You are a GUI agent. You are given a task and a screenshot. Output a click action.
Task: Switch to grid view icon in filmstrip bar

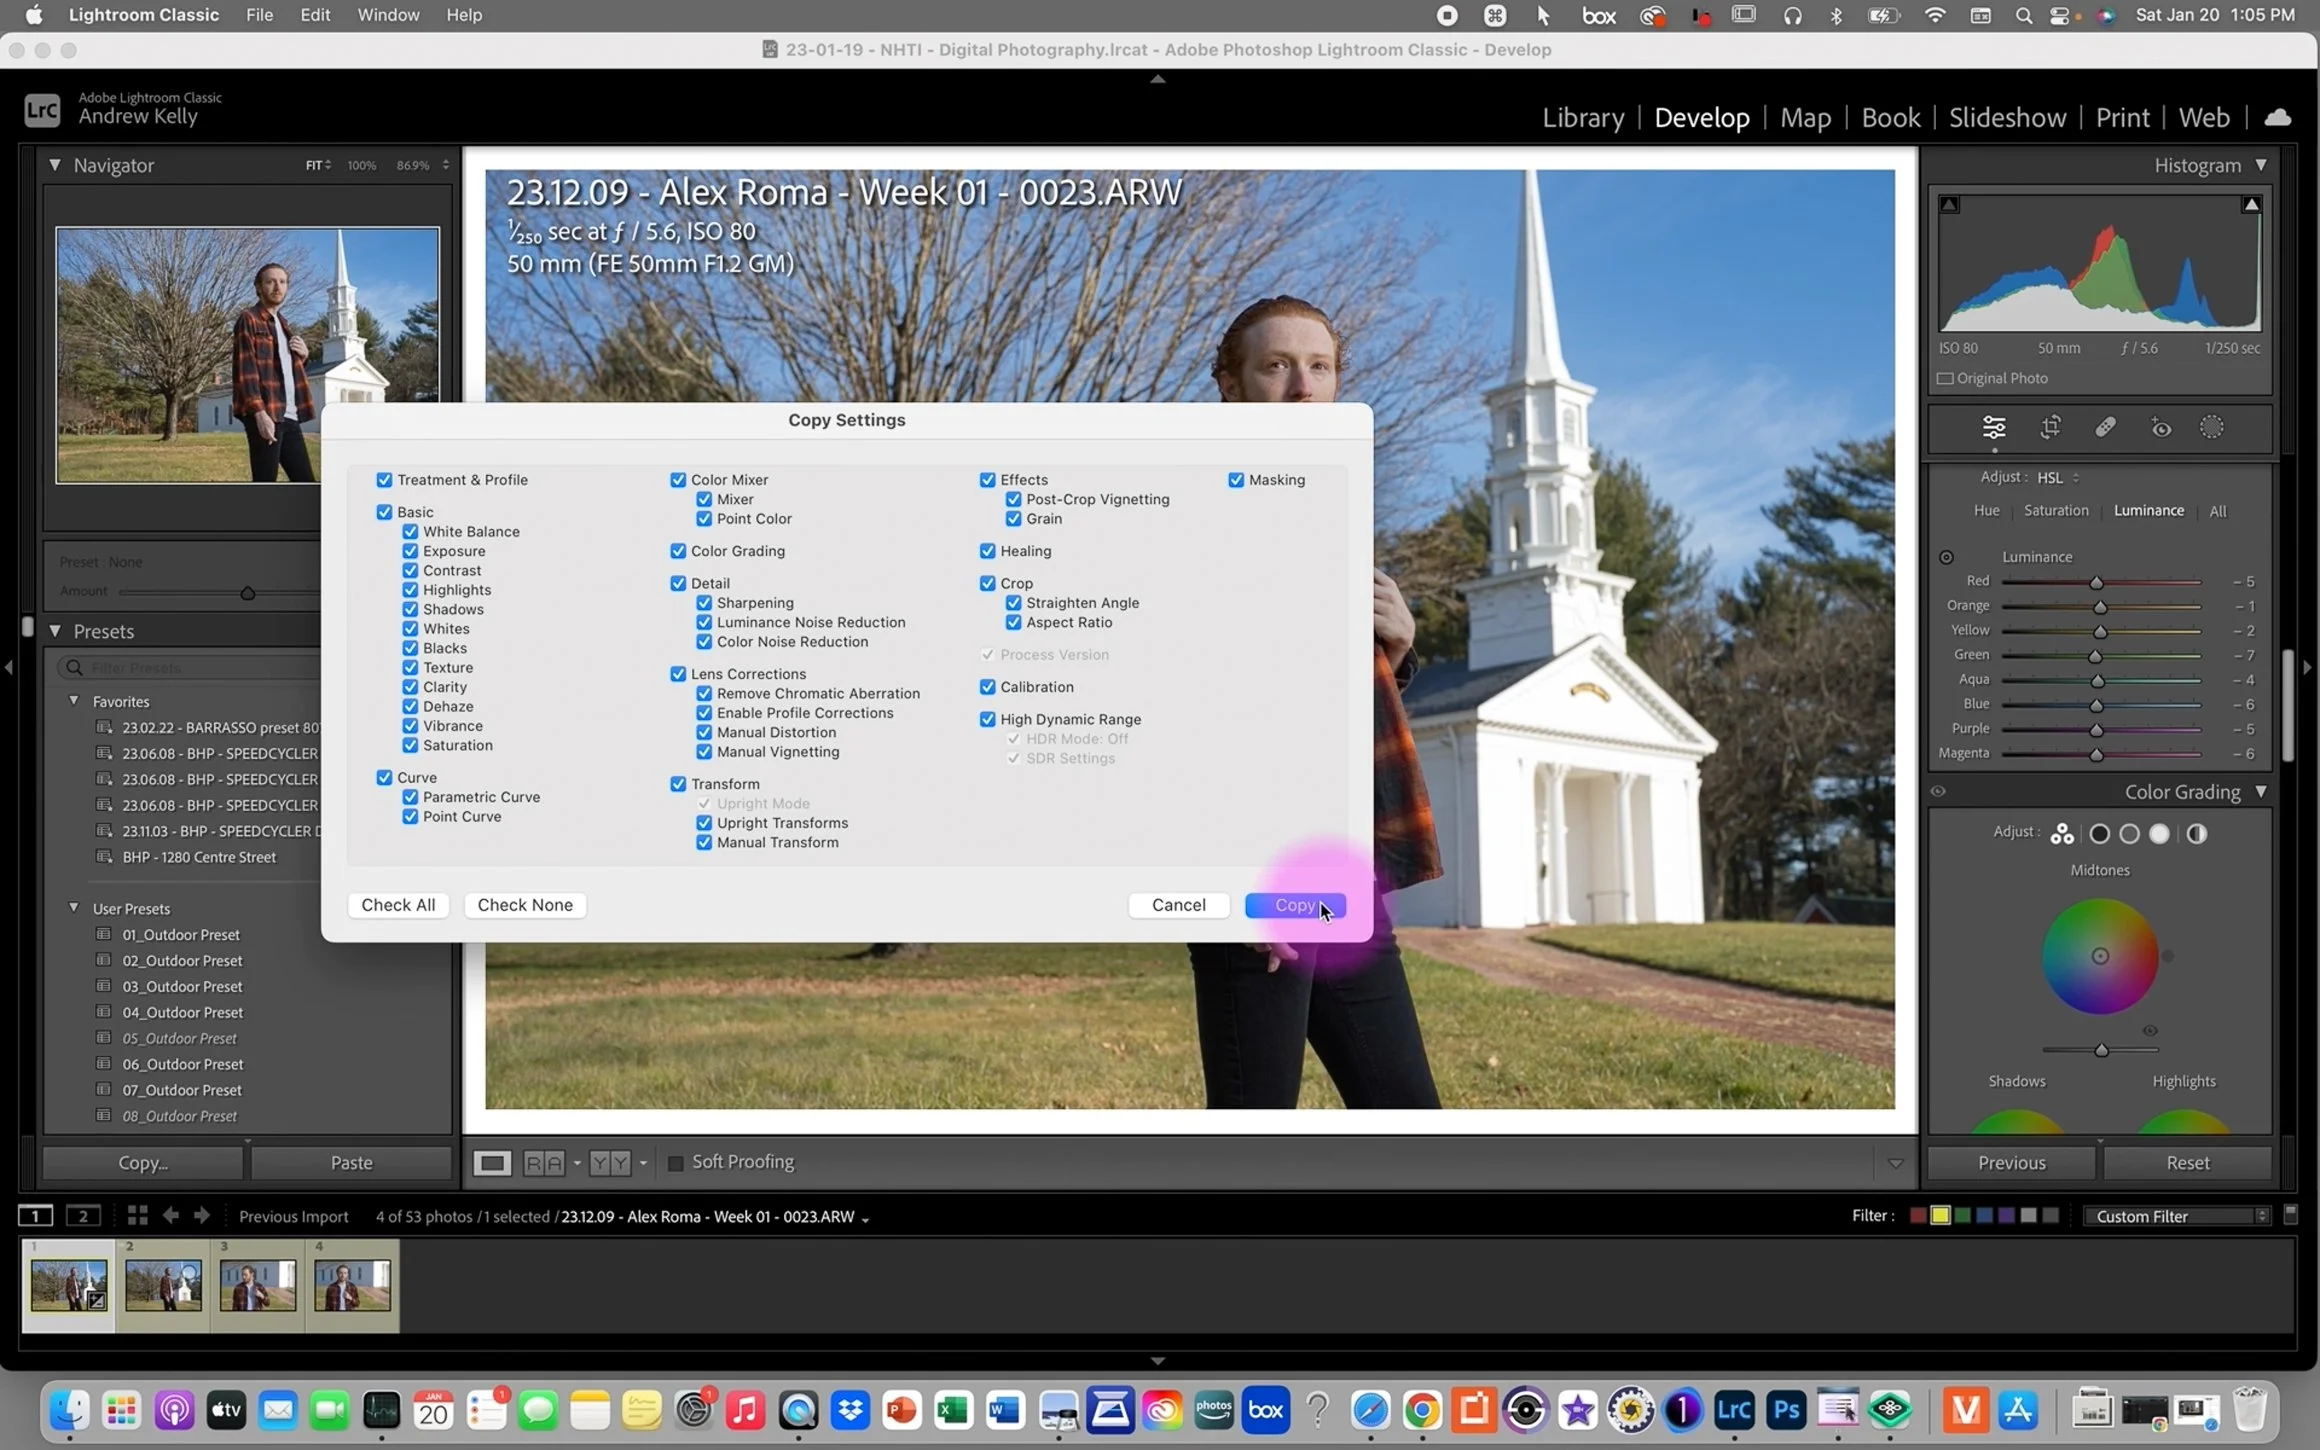pos(137,1215)
